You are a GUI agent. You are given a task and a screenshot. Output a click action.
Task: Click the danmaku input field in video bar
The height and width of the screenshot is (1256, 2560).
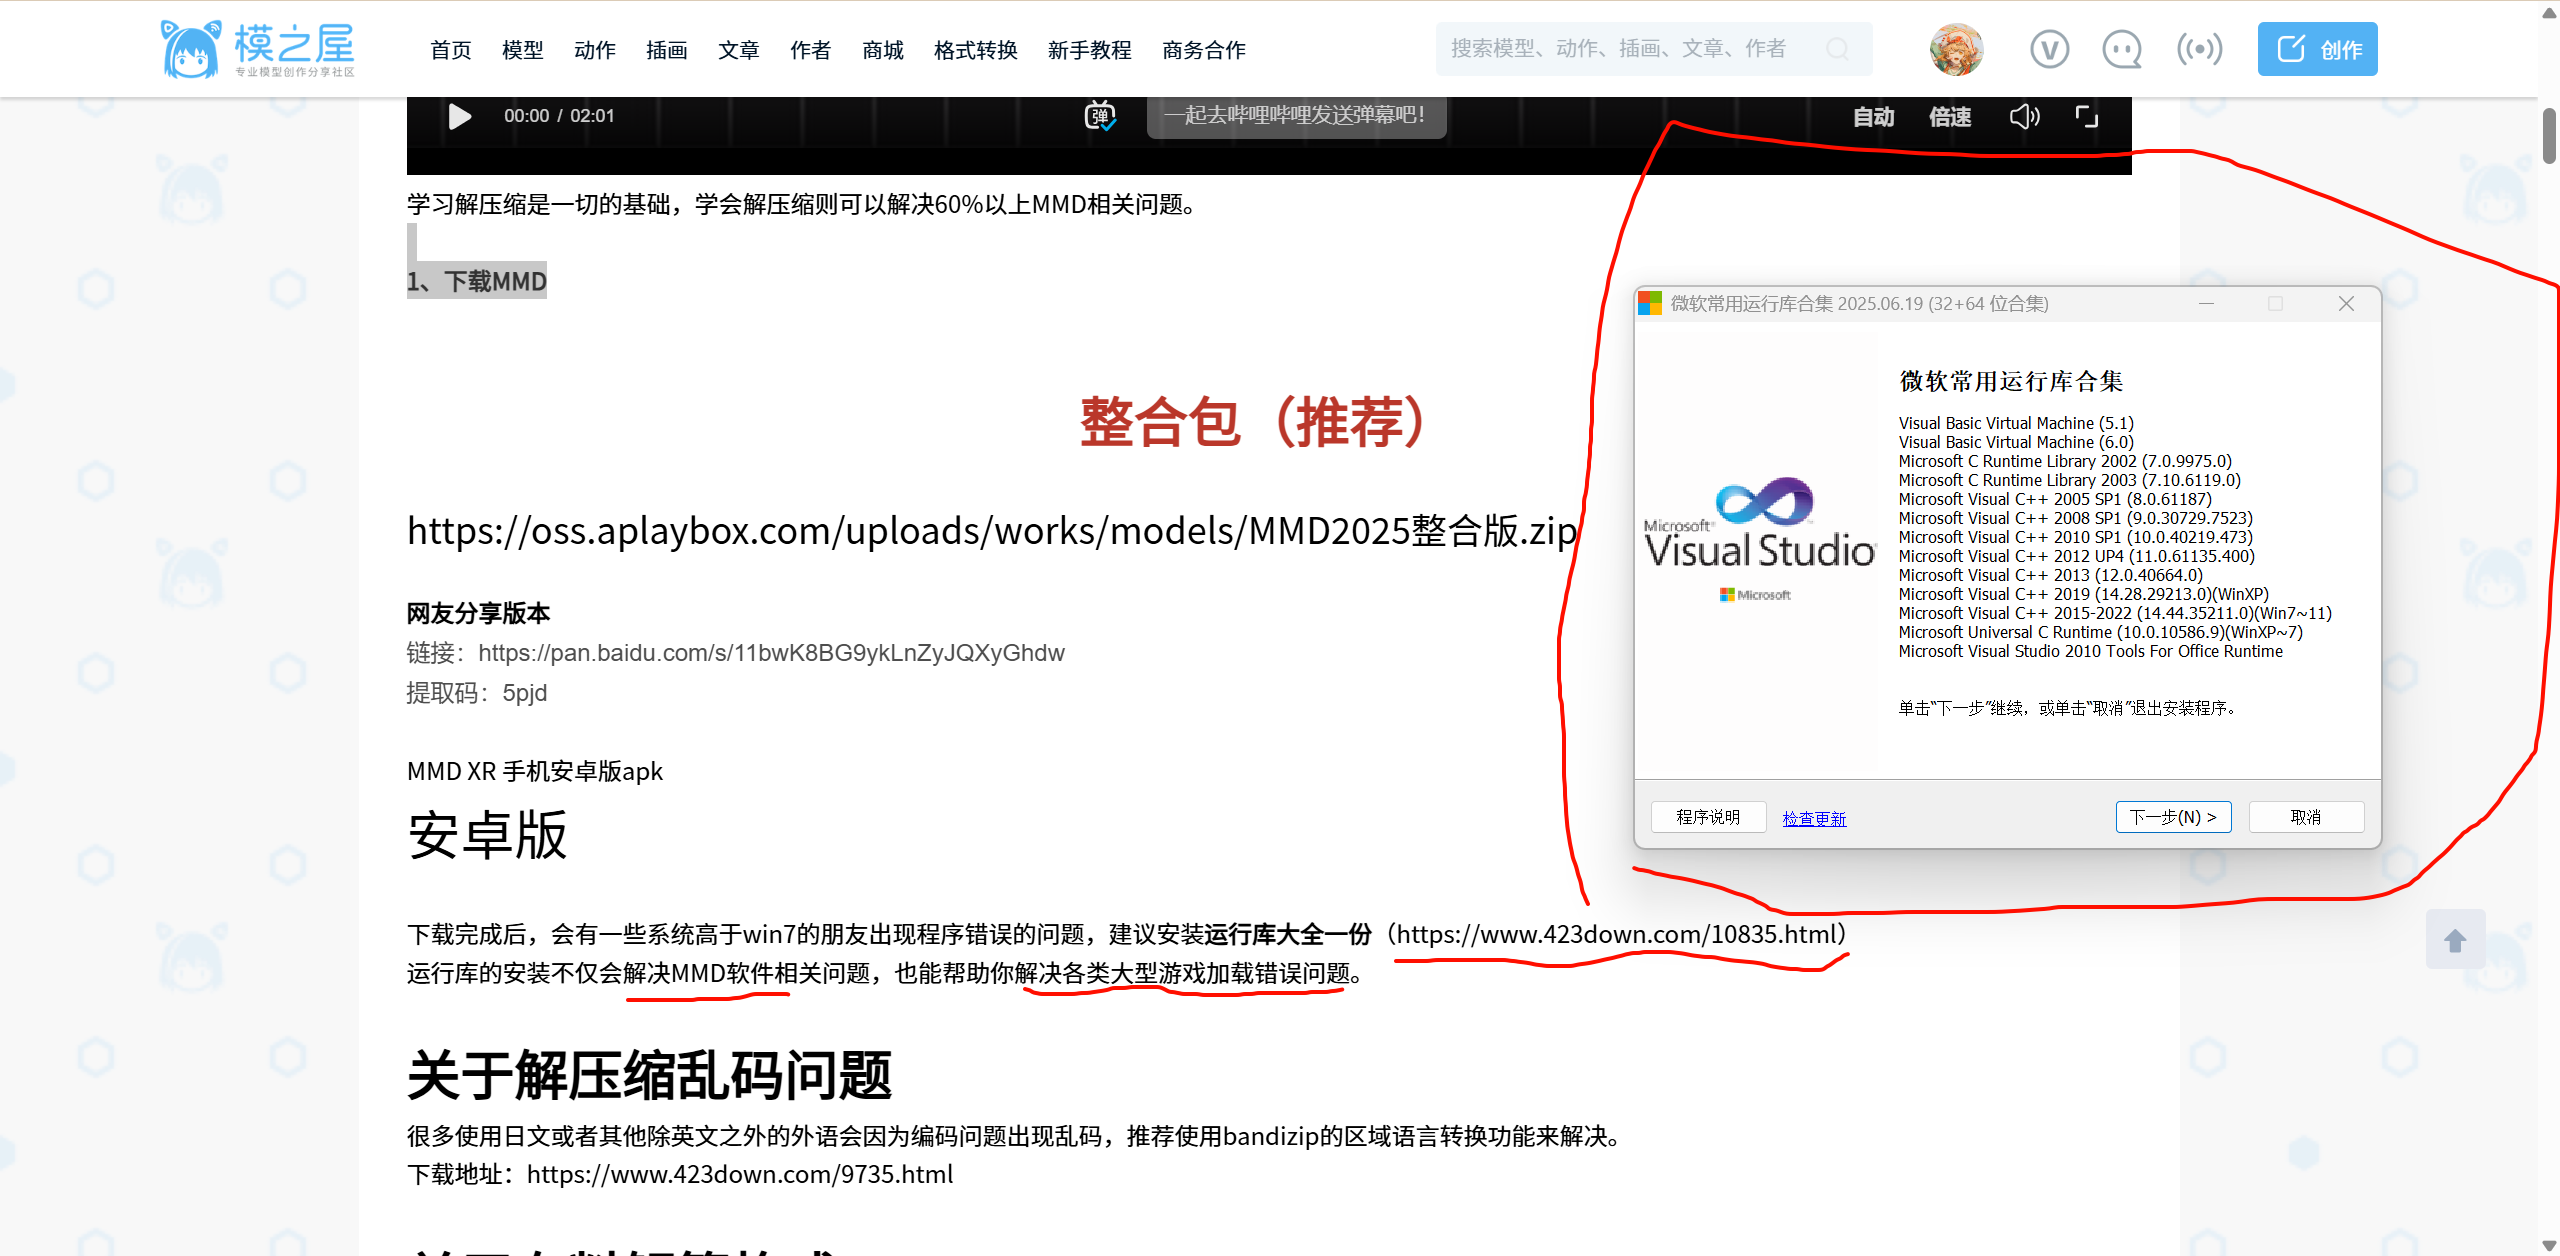coord(1296,116)
